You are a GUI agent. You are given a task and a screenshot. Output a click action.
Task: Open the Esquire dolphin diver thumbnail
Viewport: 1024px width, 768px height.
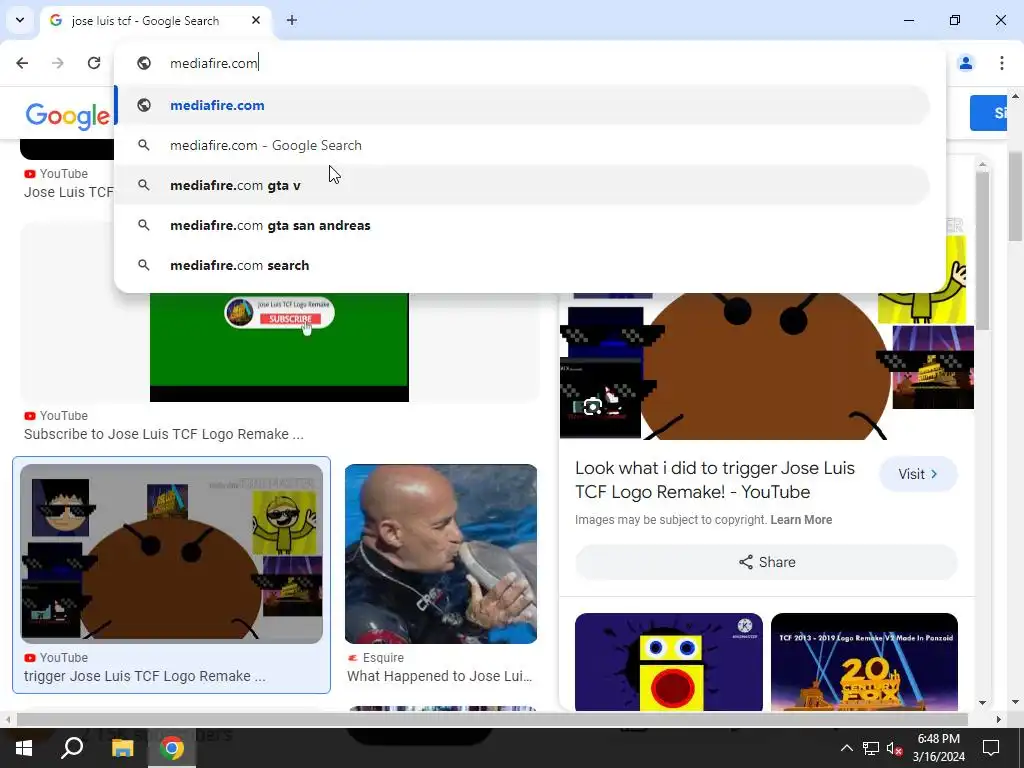click(x=441, y=554)
